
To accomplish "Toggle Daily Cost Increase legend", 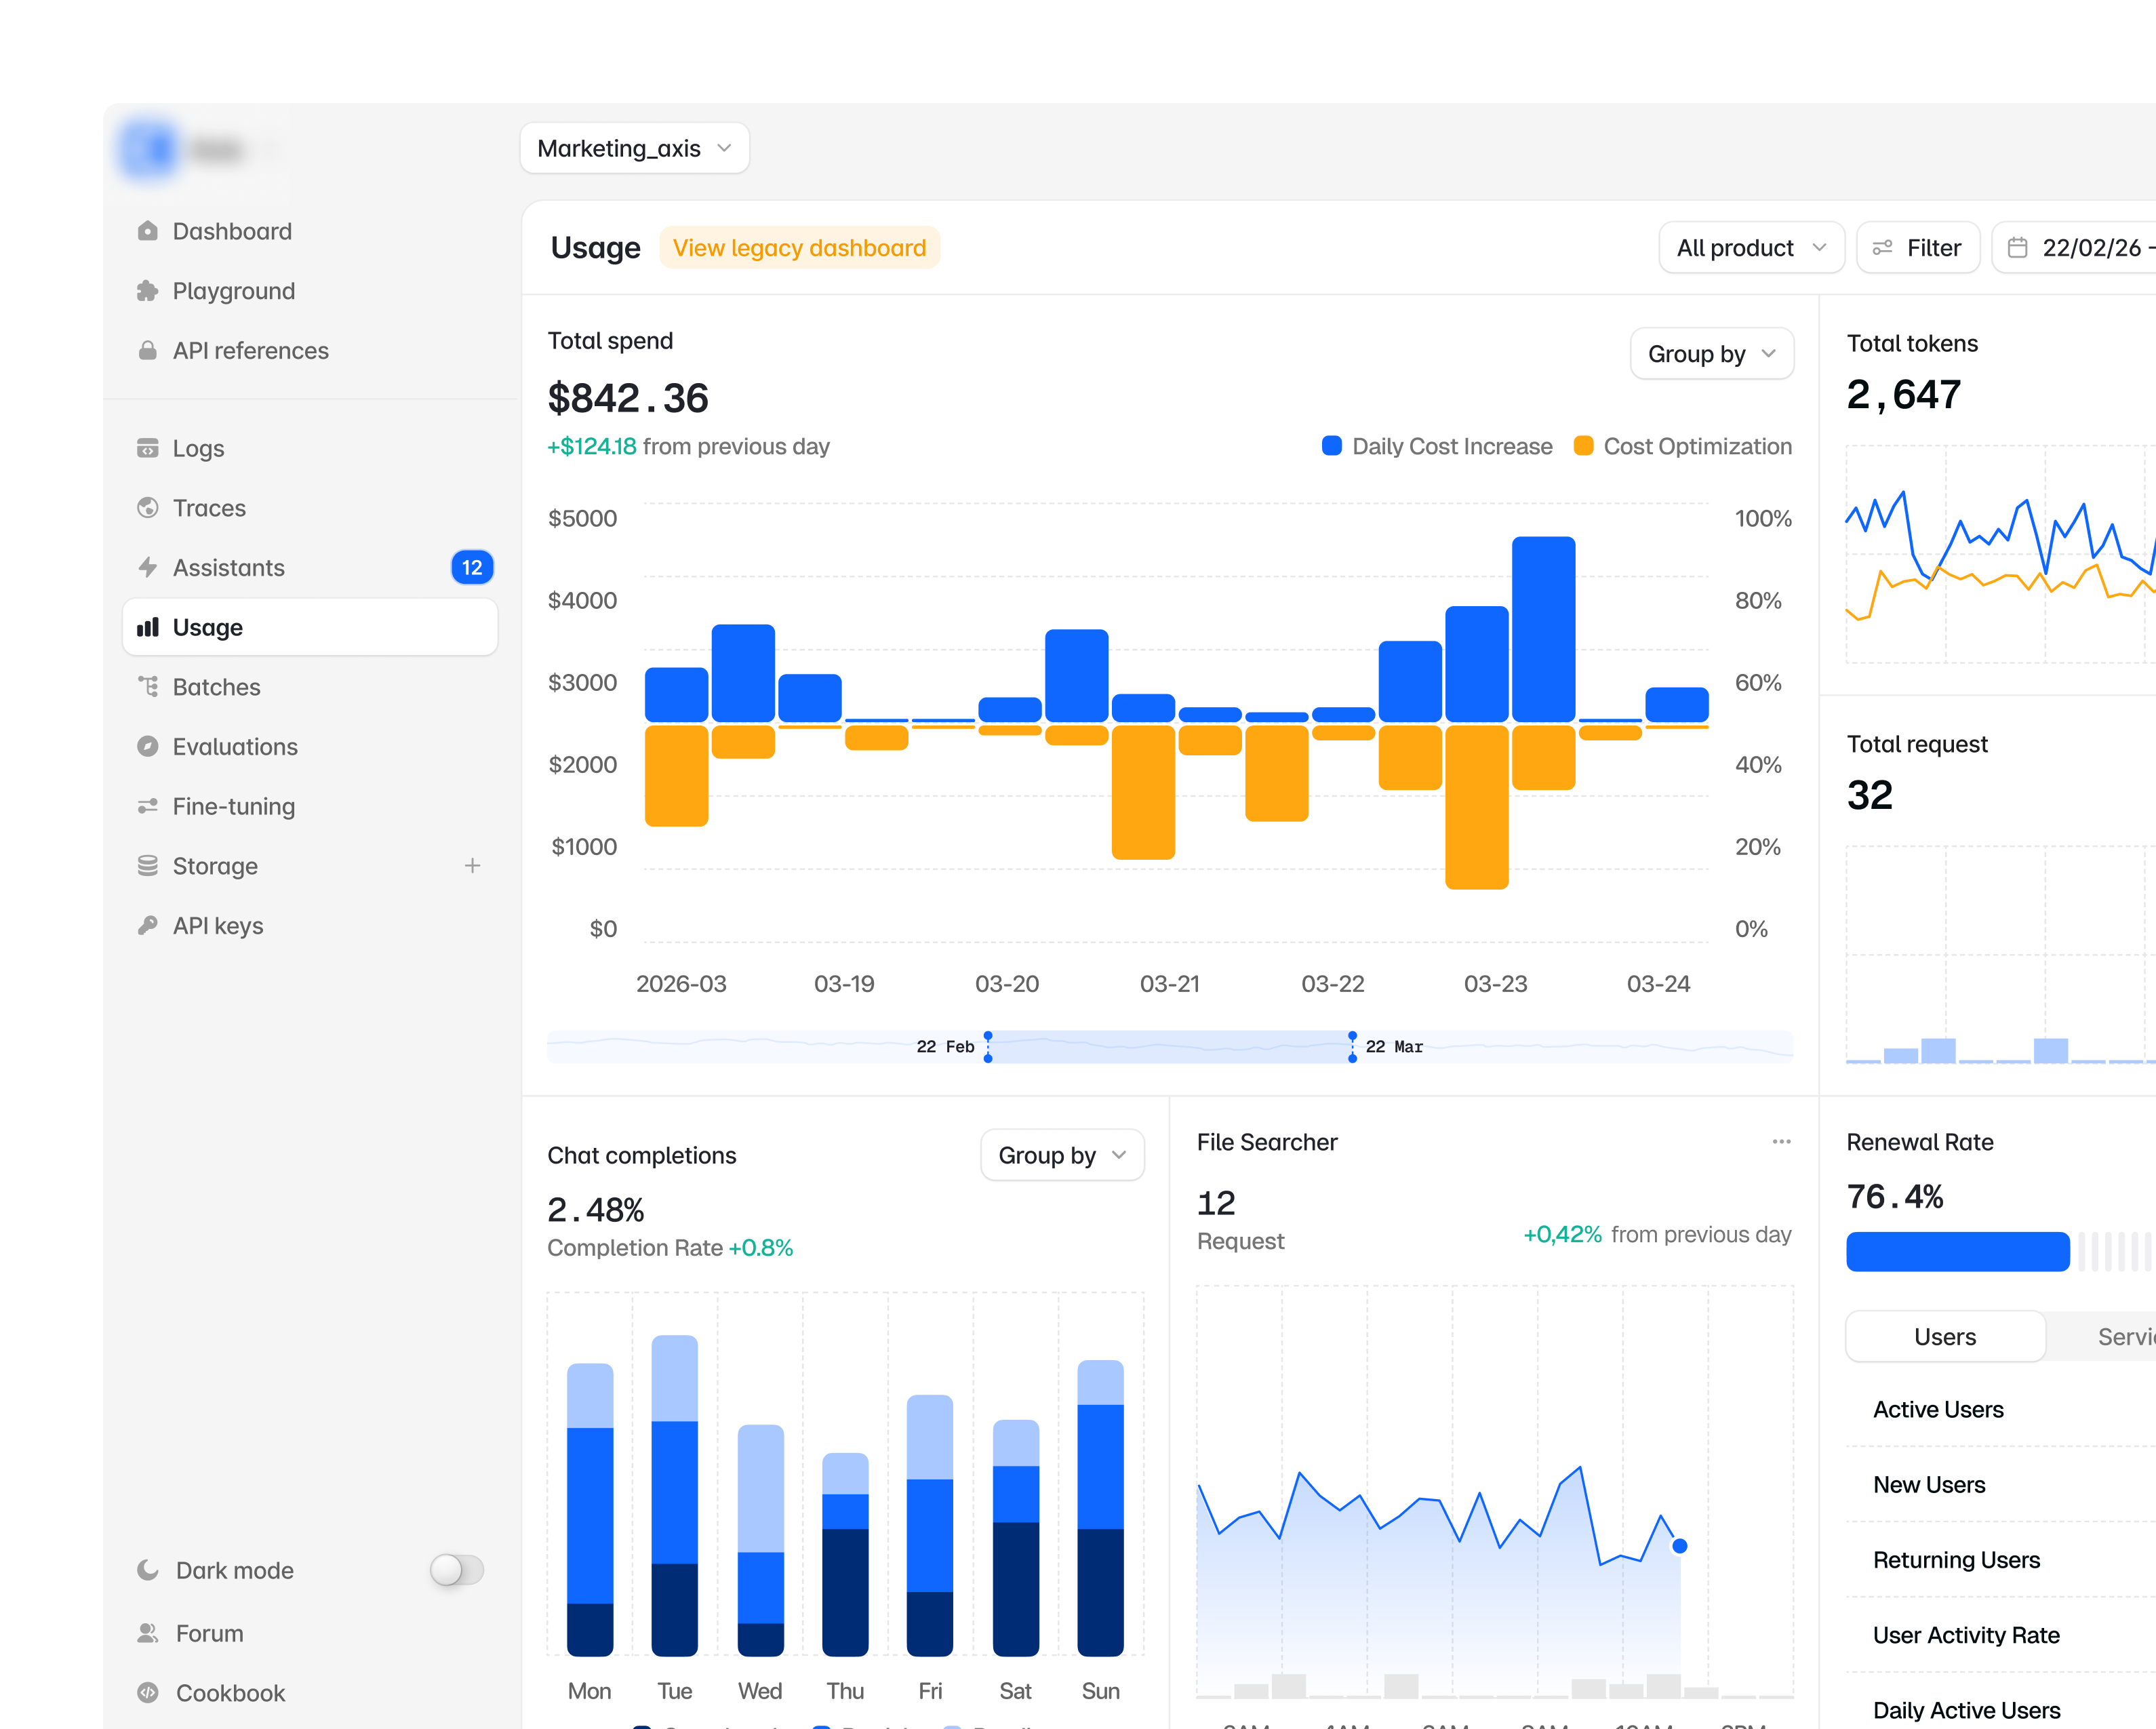I will (x=1437, y=446).
